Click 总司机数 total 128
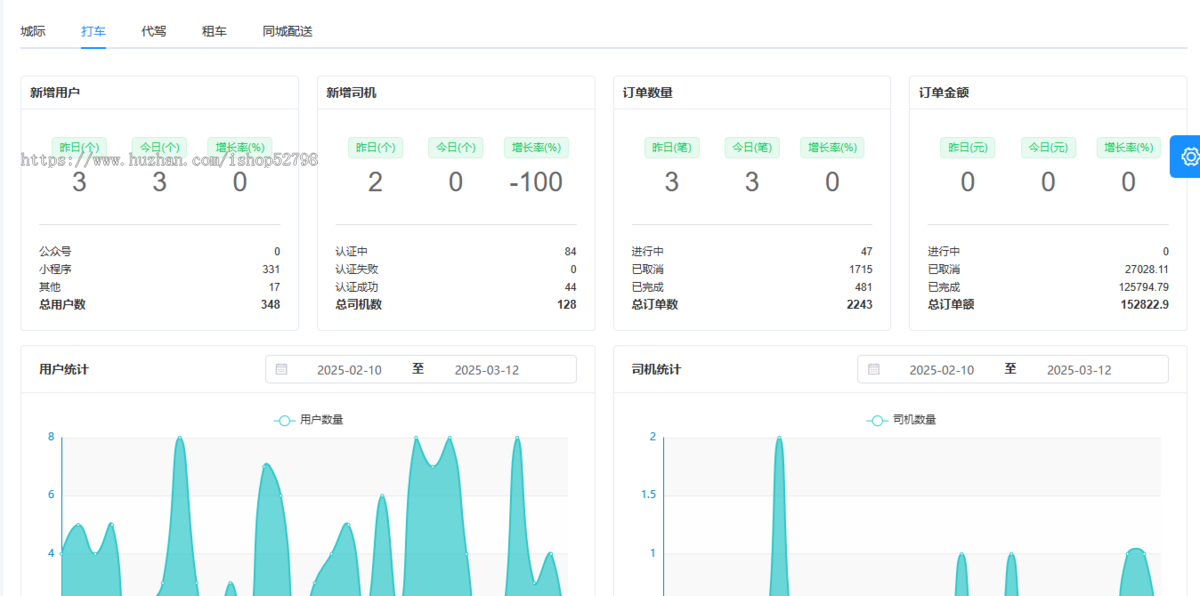The height and width of the screenshot is (596, 1200). coord(566,305)
